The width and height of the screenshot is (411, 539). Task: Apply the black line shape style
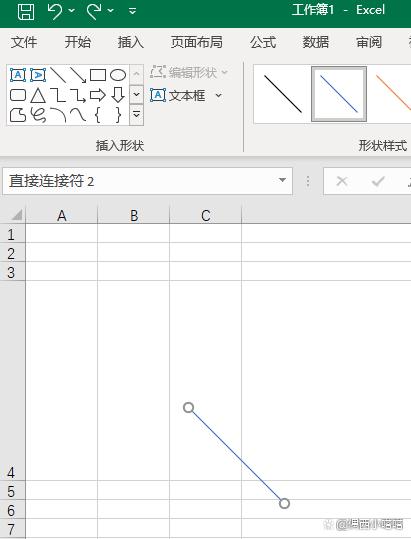click(x=283, y=94)
